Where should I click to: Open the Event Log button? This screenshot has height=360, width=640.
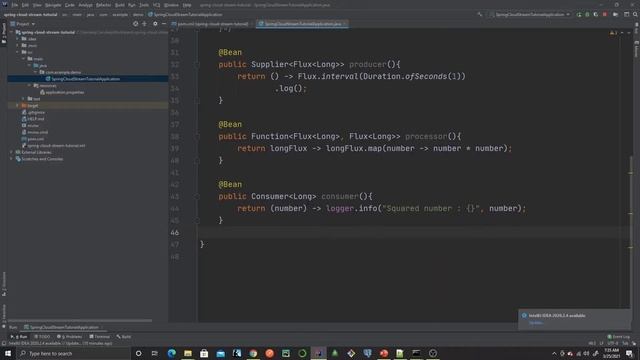tap(619, 337)
